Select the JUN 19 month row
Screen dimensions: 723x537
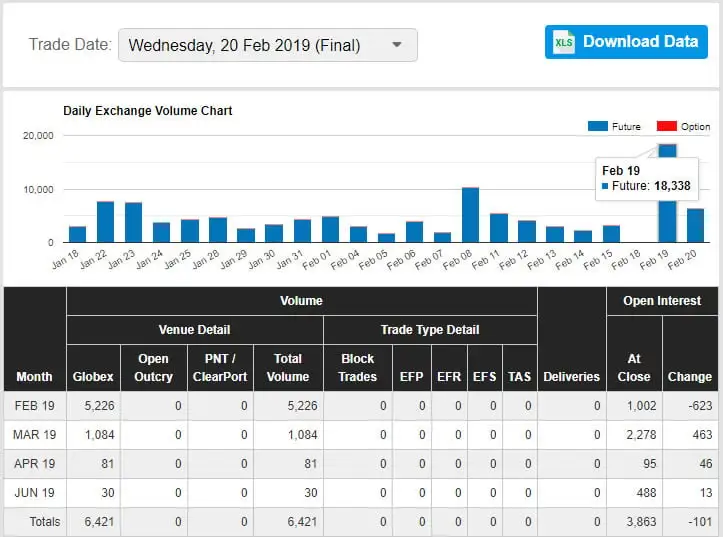click(x=35, y=493)
